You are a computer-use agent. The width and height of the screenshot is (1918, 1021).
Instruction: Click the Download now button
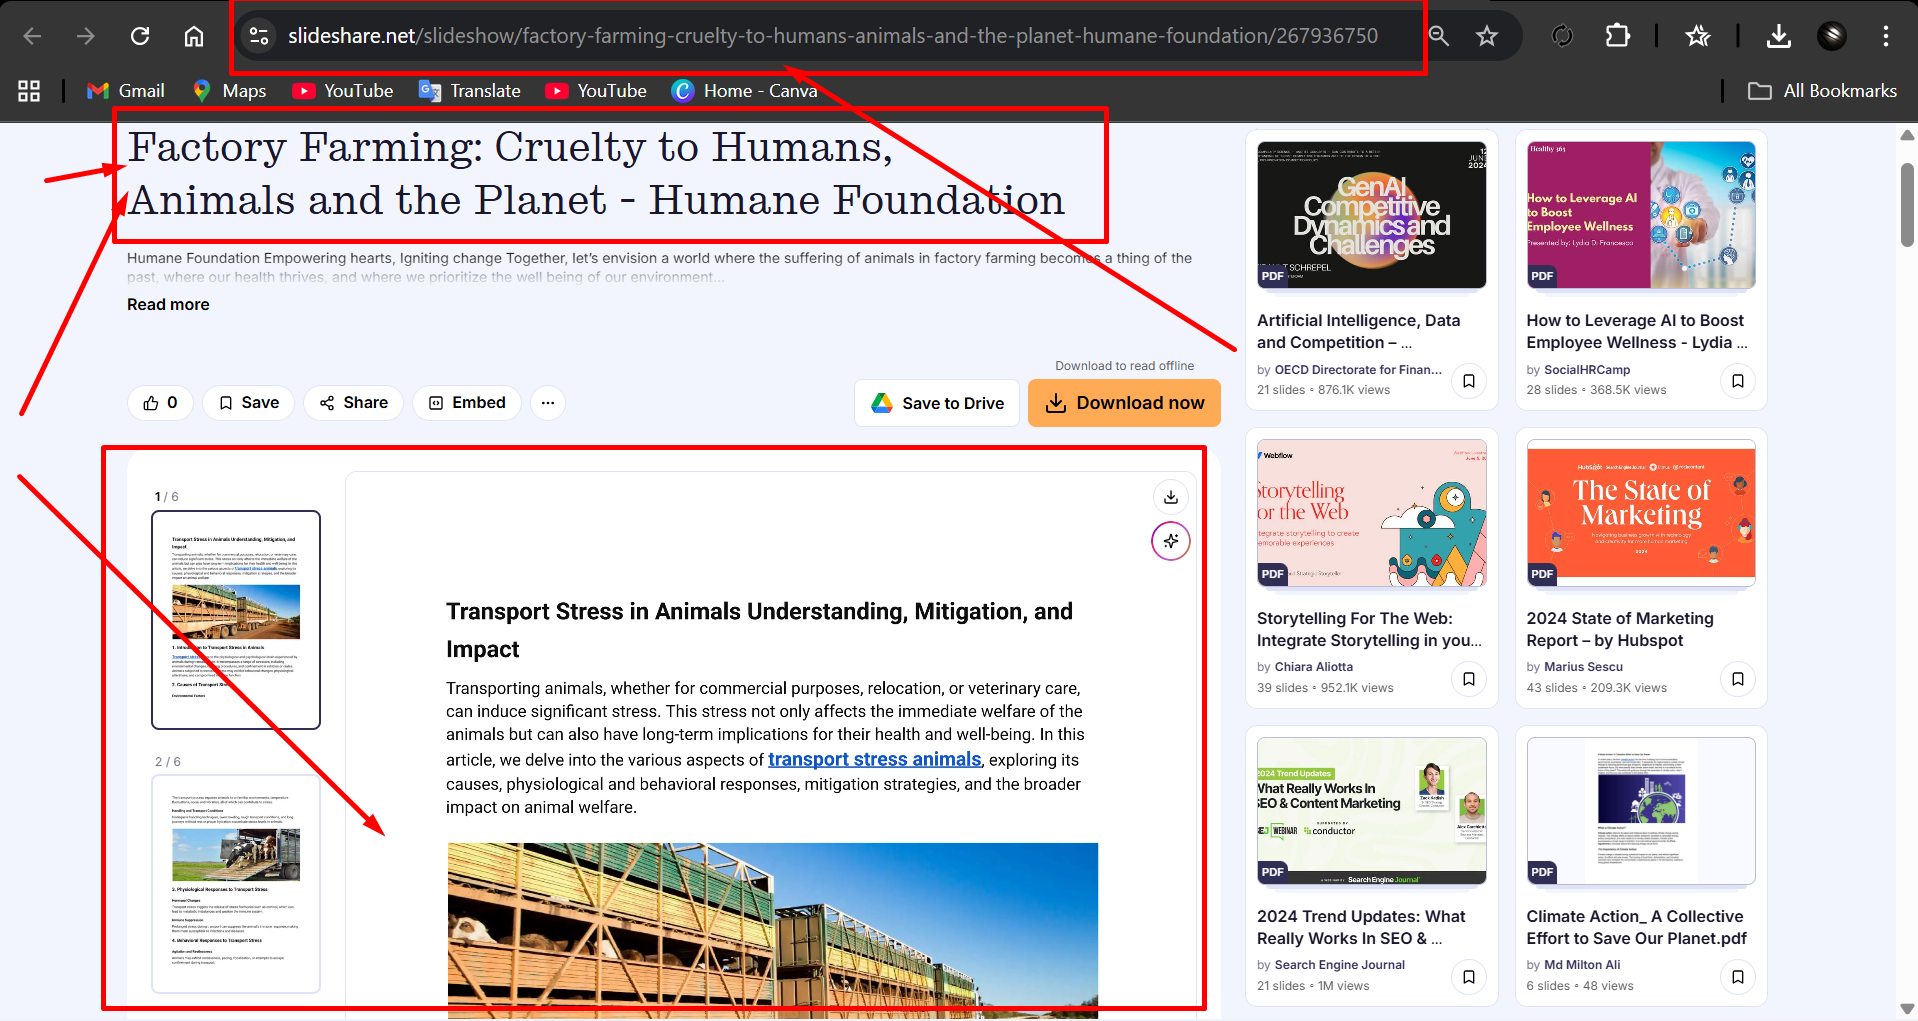click(x=1124, y=403)
